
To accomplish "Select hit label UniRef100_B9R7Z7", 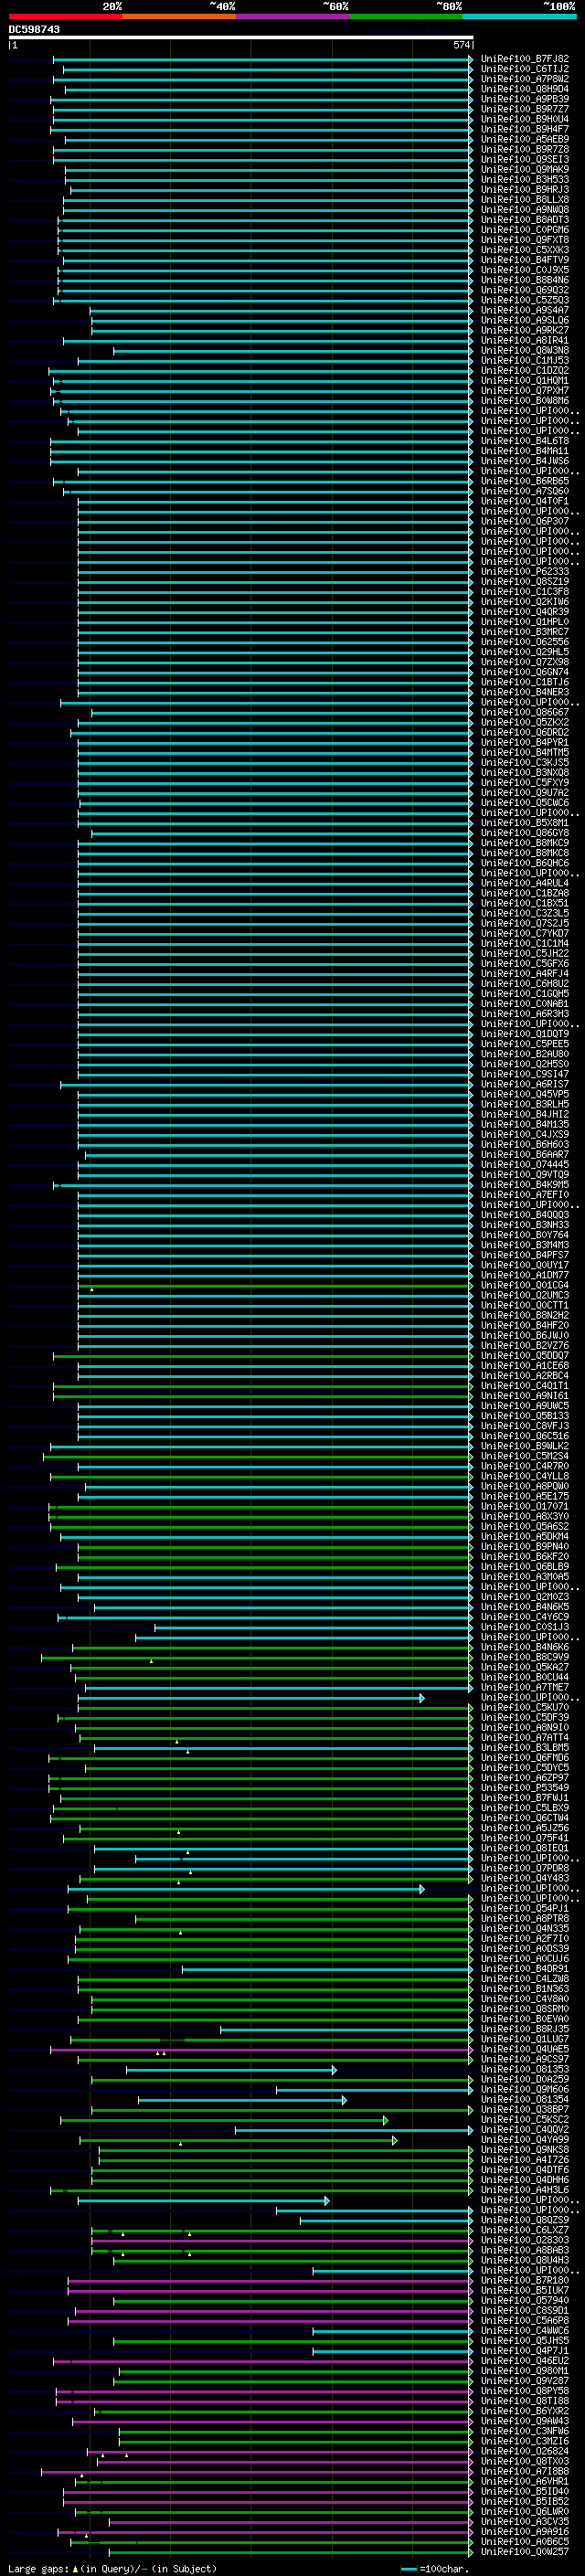I will click(x=525, y=109).
